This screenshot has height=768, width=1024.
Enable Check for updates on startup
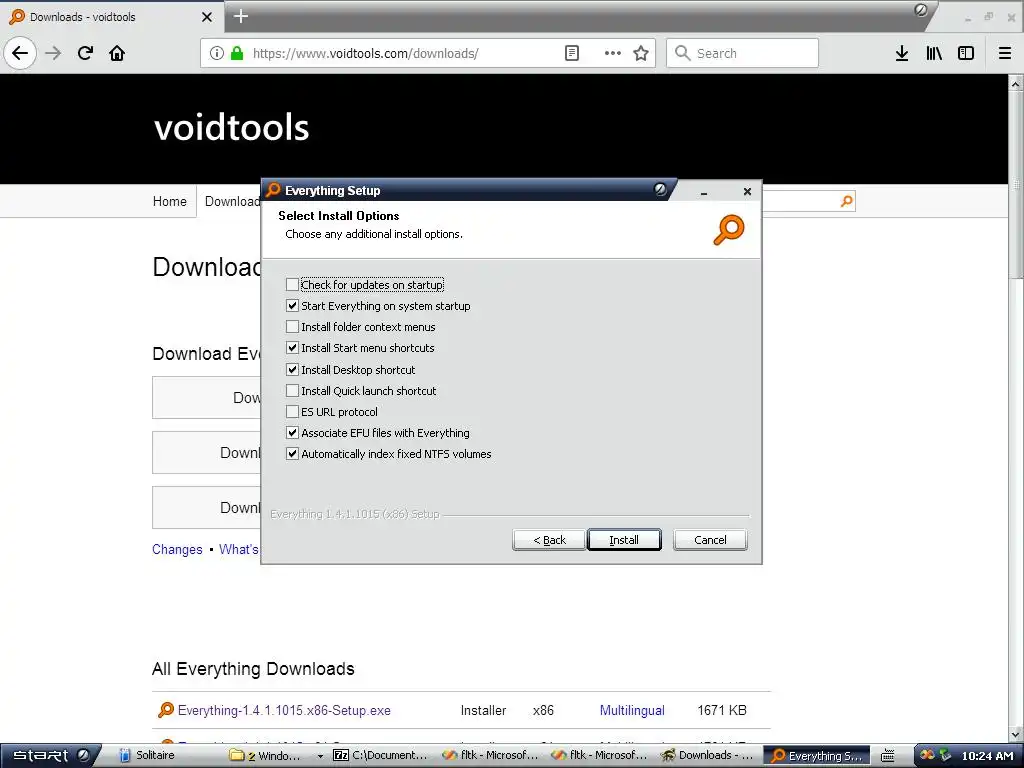(293, 285)
